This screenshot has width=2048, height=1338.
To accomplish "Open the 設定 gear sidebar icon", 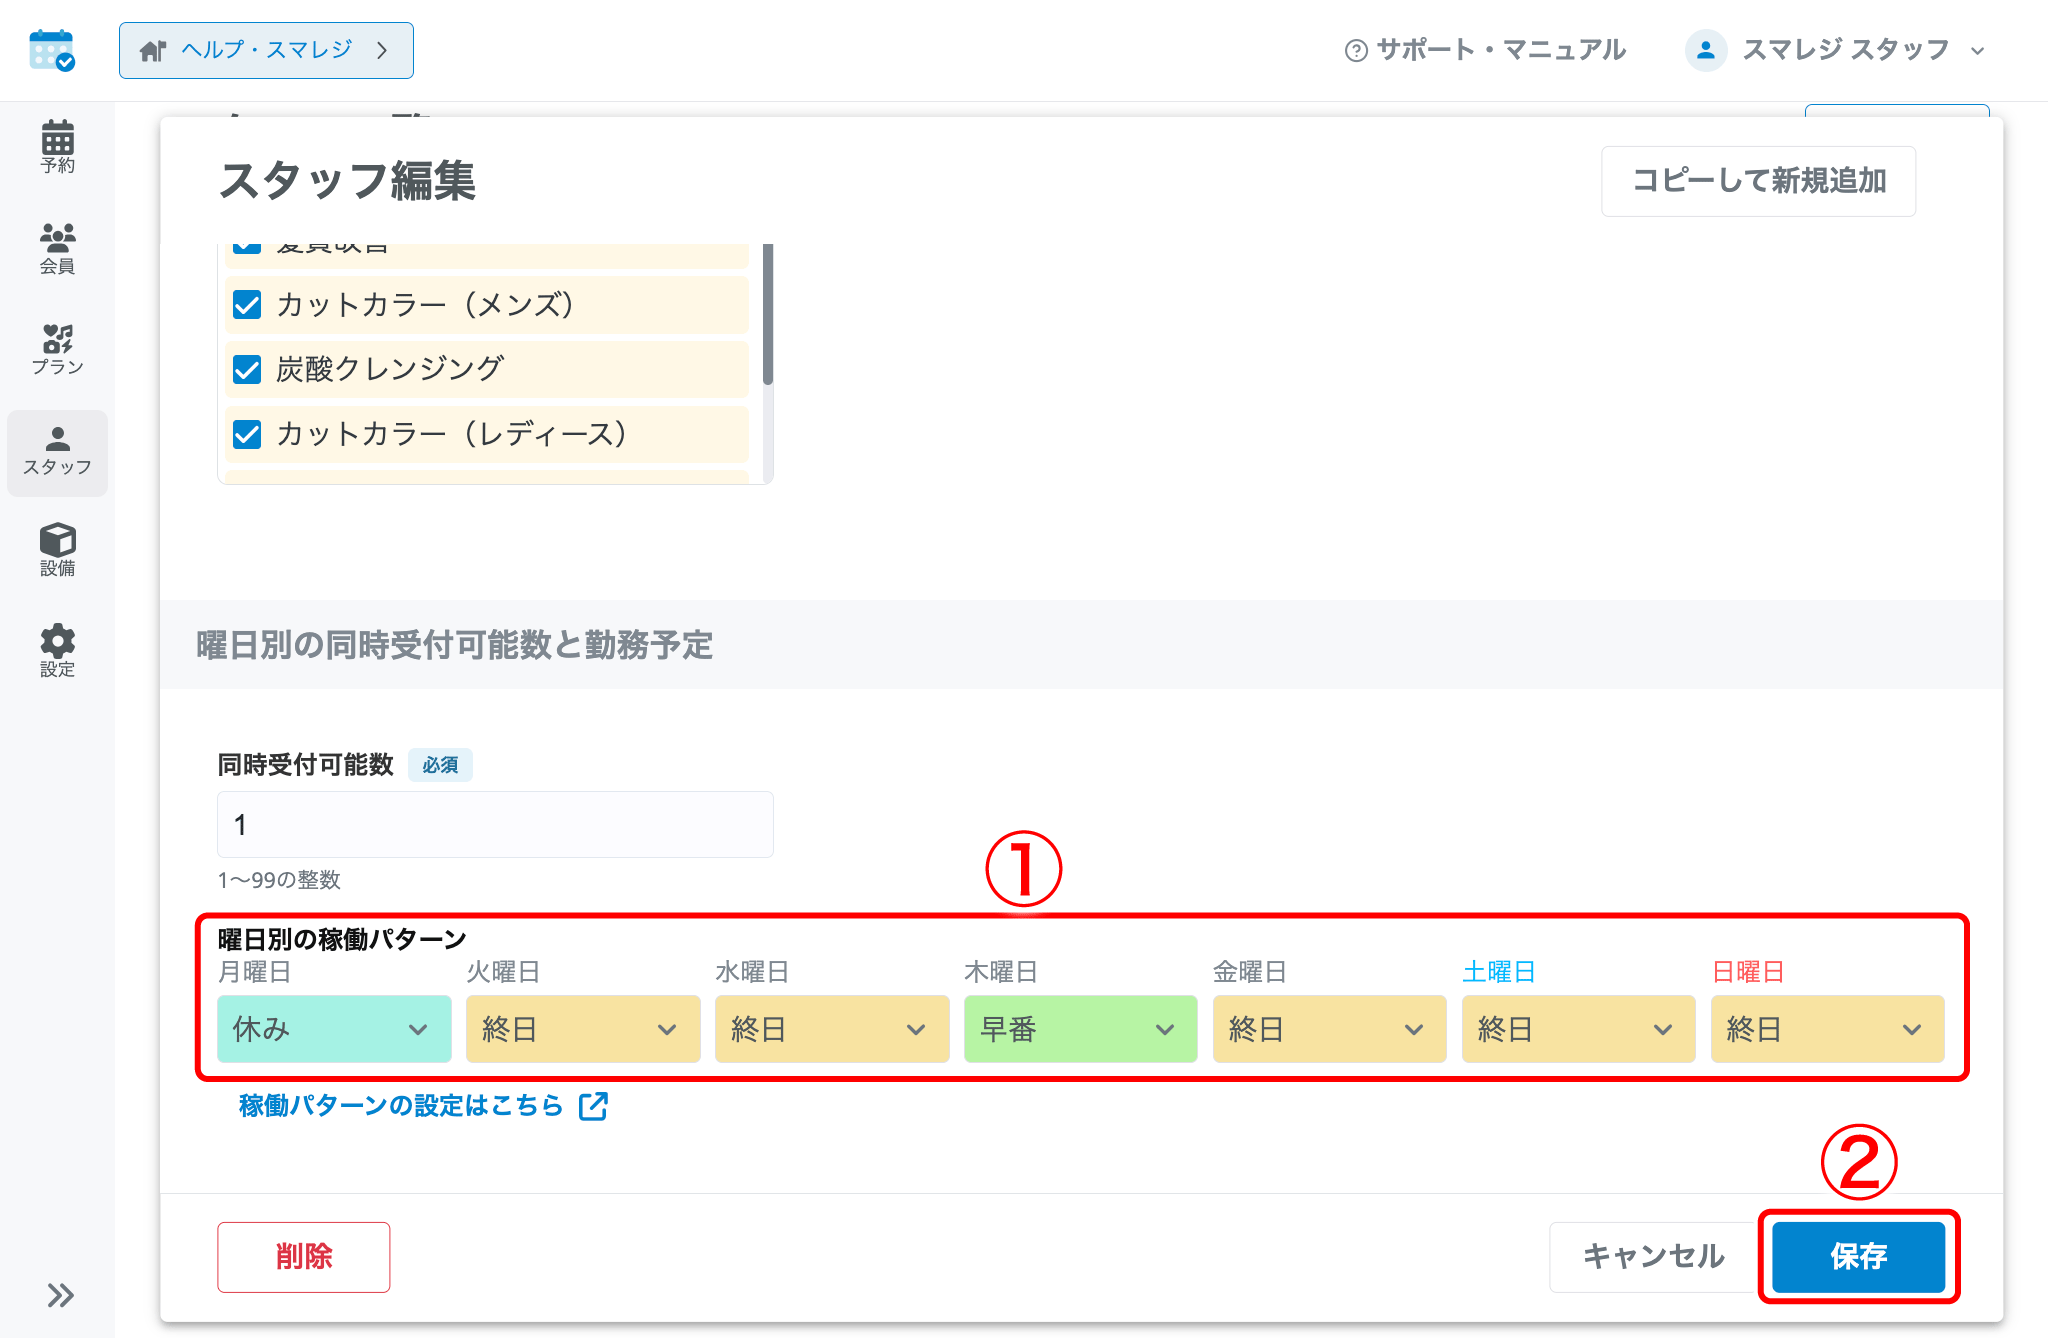I will (x=57, y=651).
